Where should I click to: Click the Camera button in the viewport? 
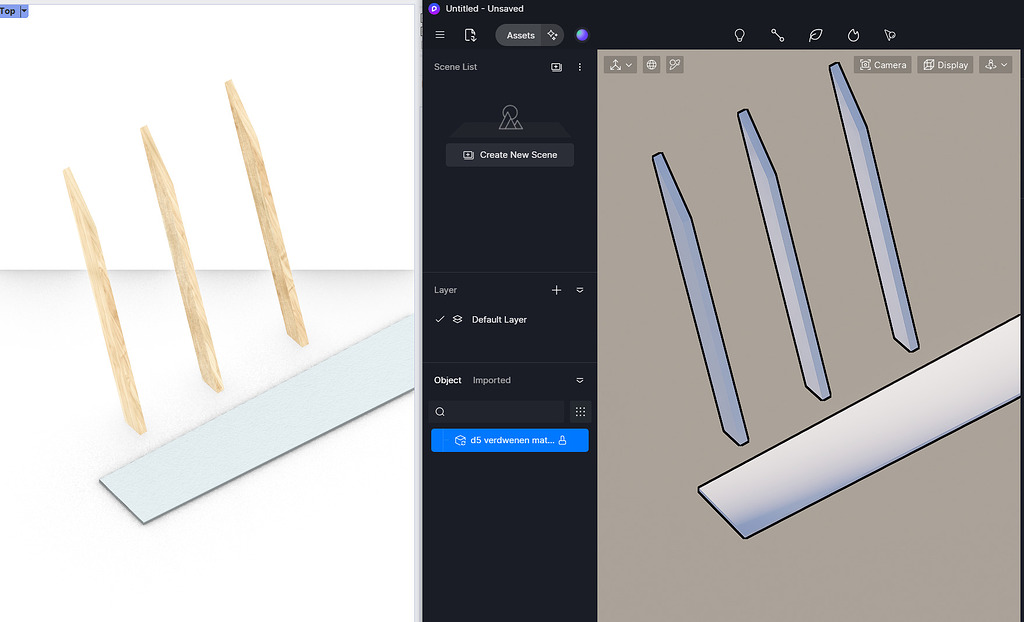tap(883, 64)
